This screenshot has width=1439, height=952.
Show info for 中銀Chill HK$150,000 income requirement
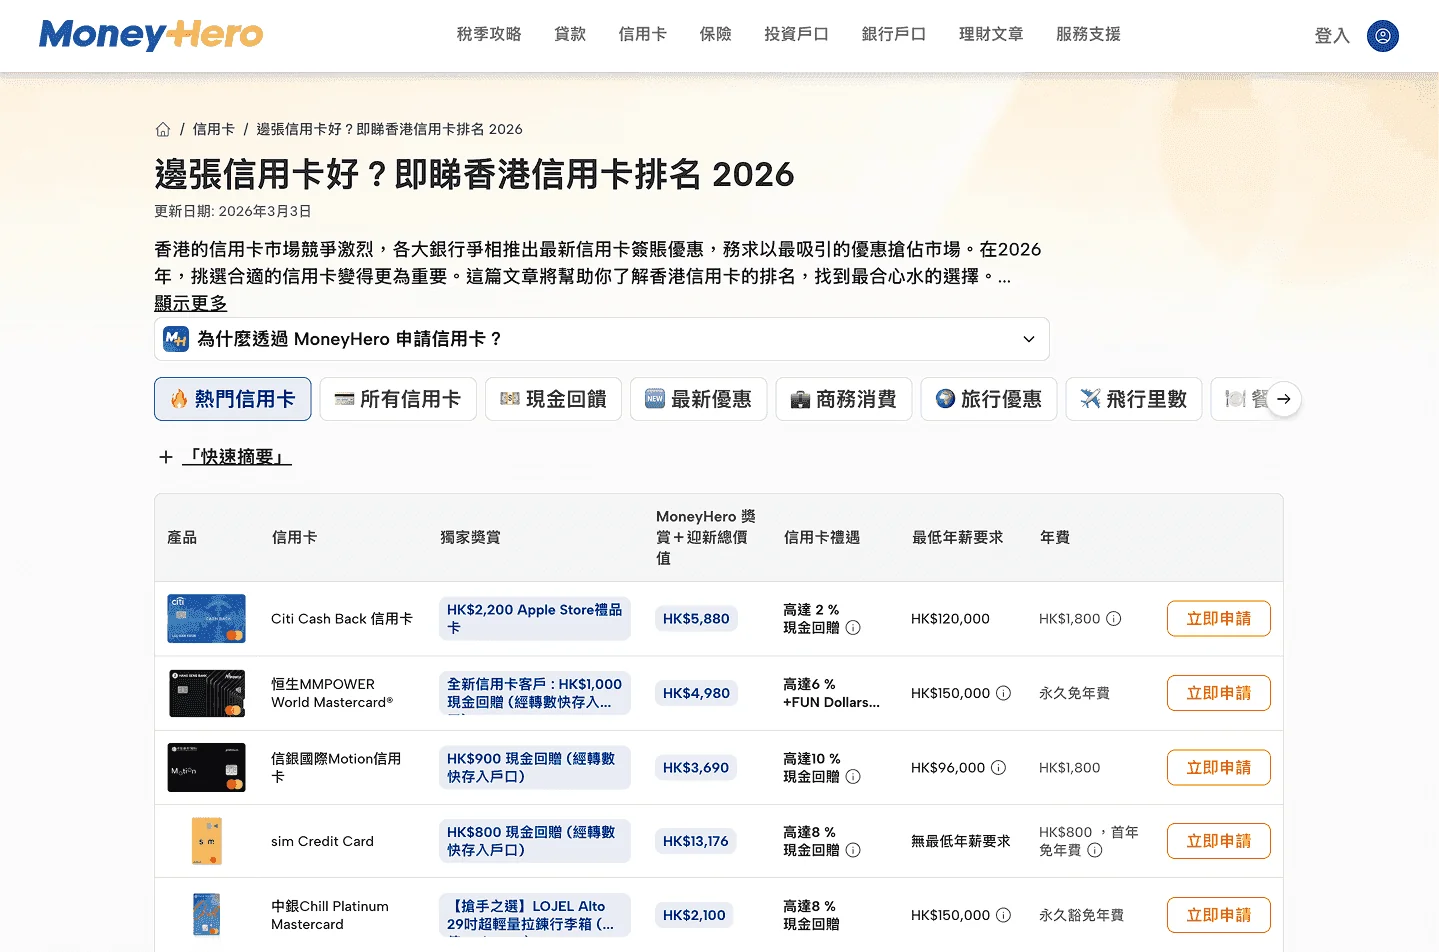(x=1004, y=915)
